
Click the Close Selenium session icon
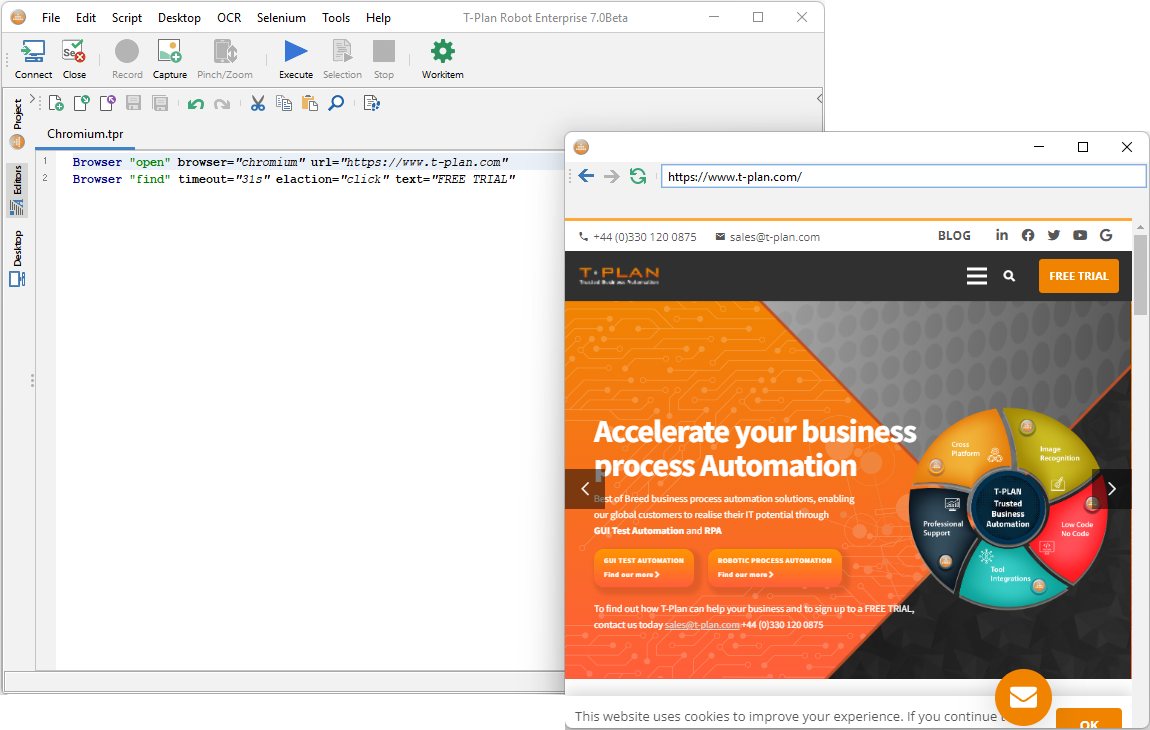pos(74,53)
